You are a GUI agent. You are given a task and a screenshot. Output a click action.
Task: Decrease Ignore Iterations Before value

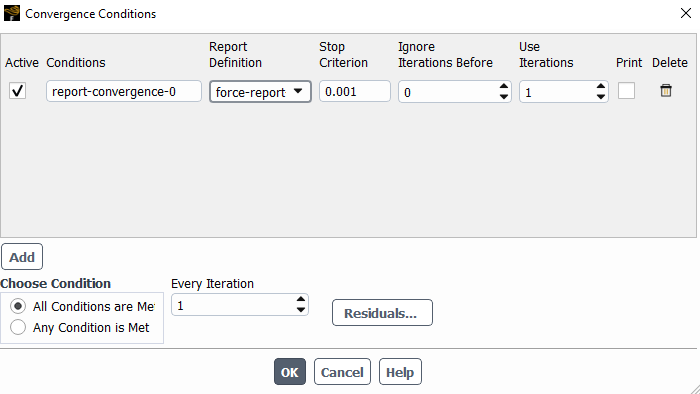[x=504, y=96]
